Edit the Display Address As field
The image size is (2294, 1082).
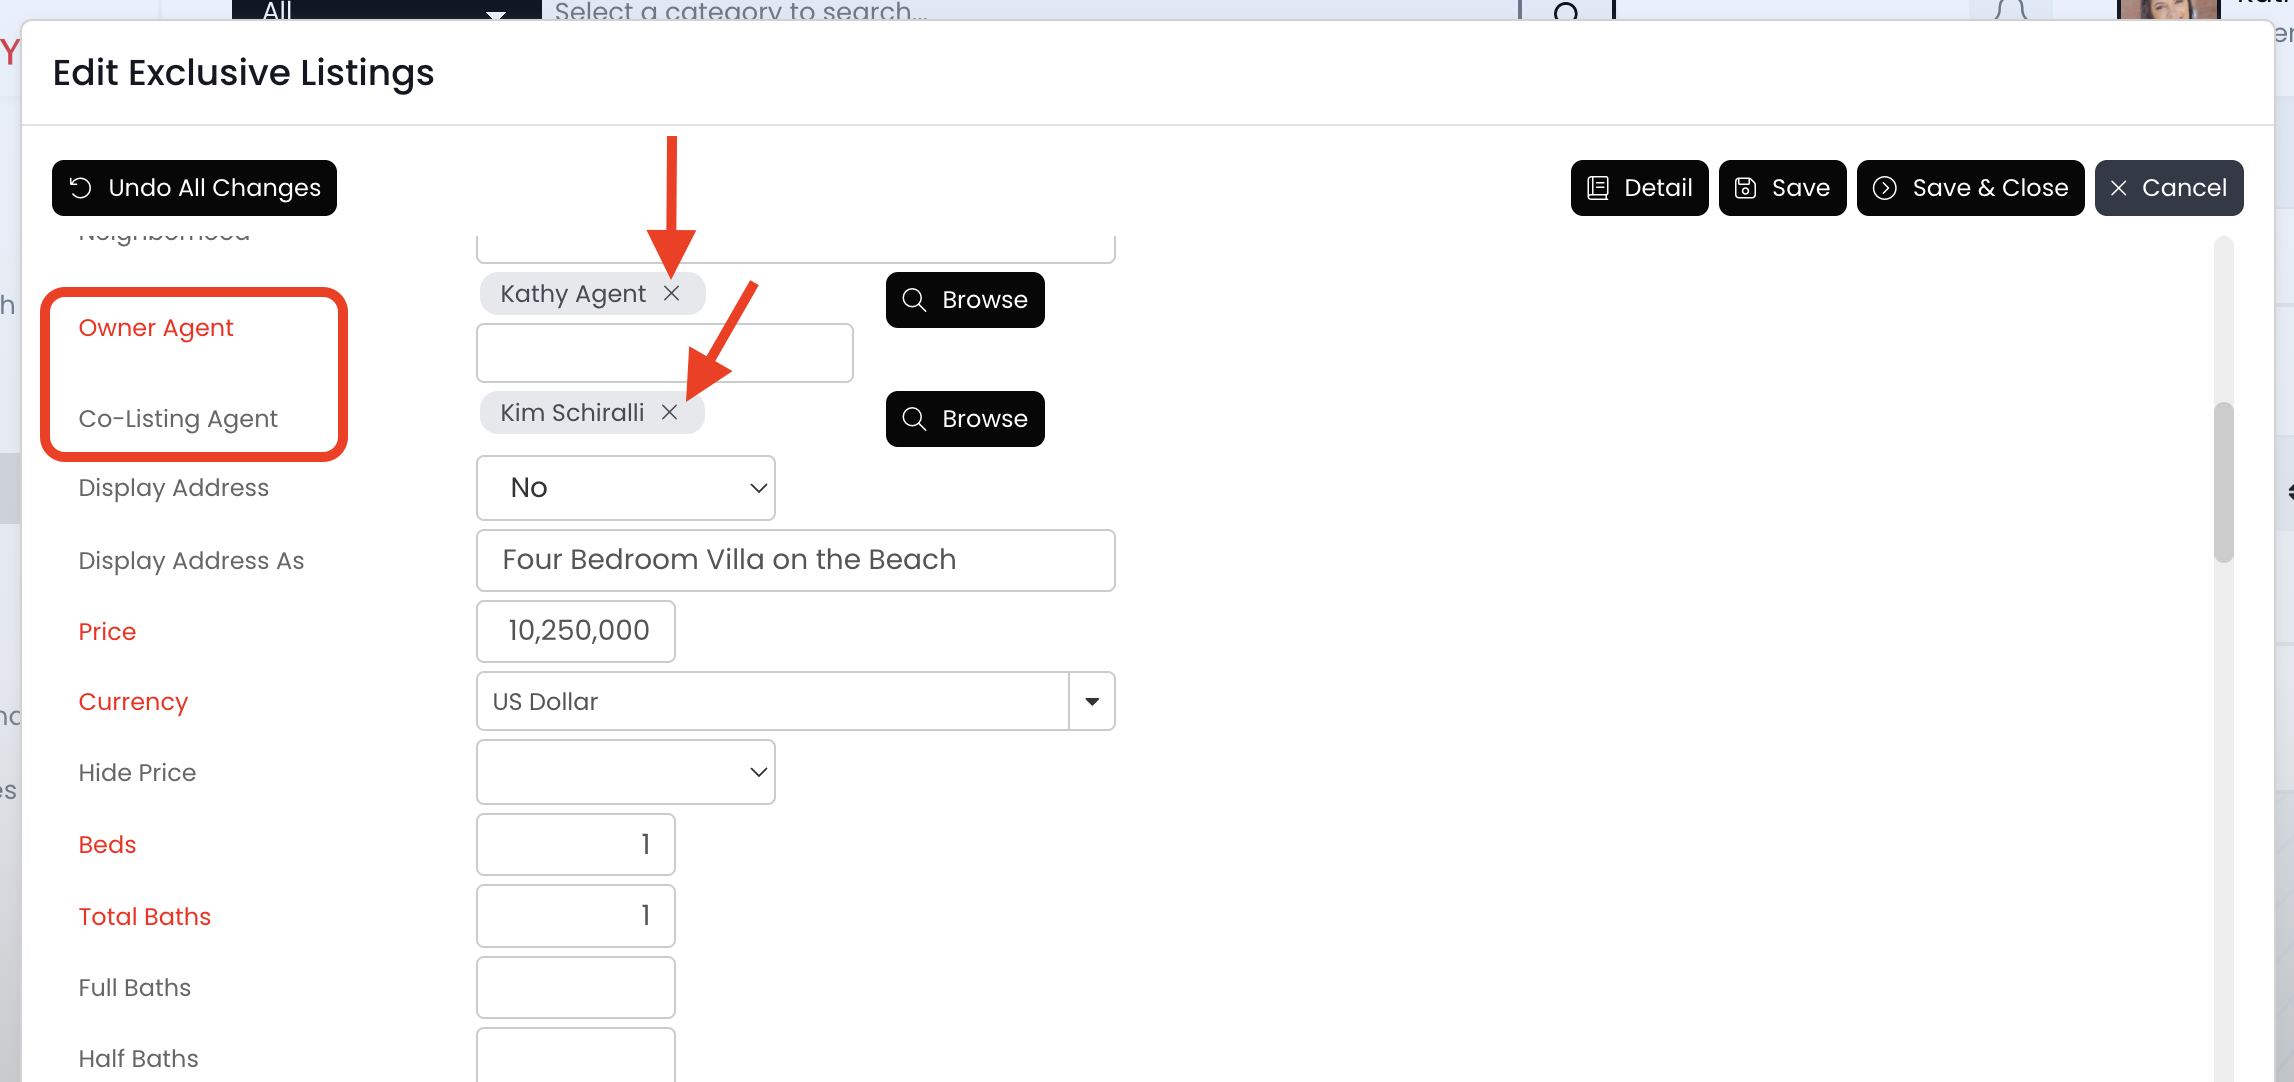pos(795,560)
